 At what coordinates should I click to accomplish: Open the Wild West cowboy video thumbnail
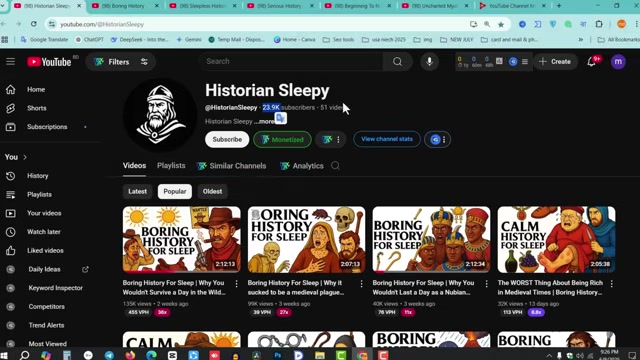tap(182, 239)
